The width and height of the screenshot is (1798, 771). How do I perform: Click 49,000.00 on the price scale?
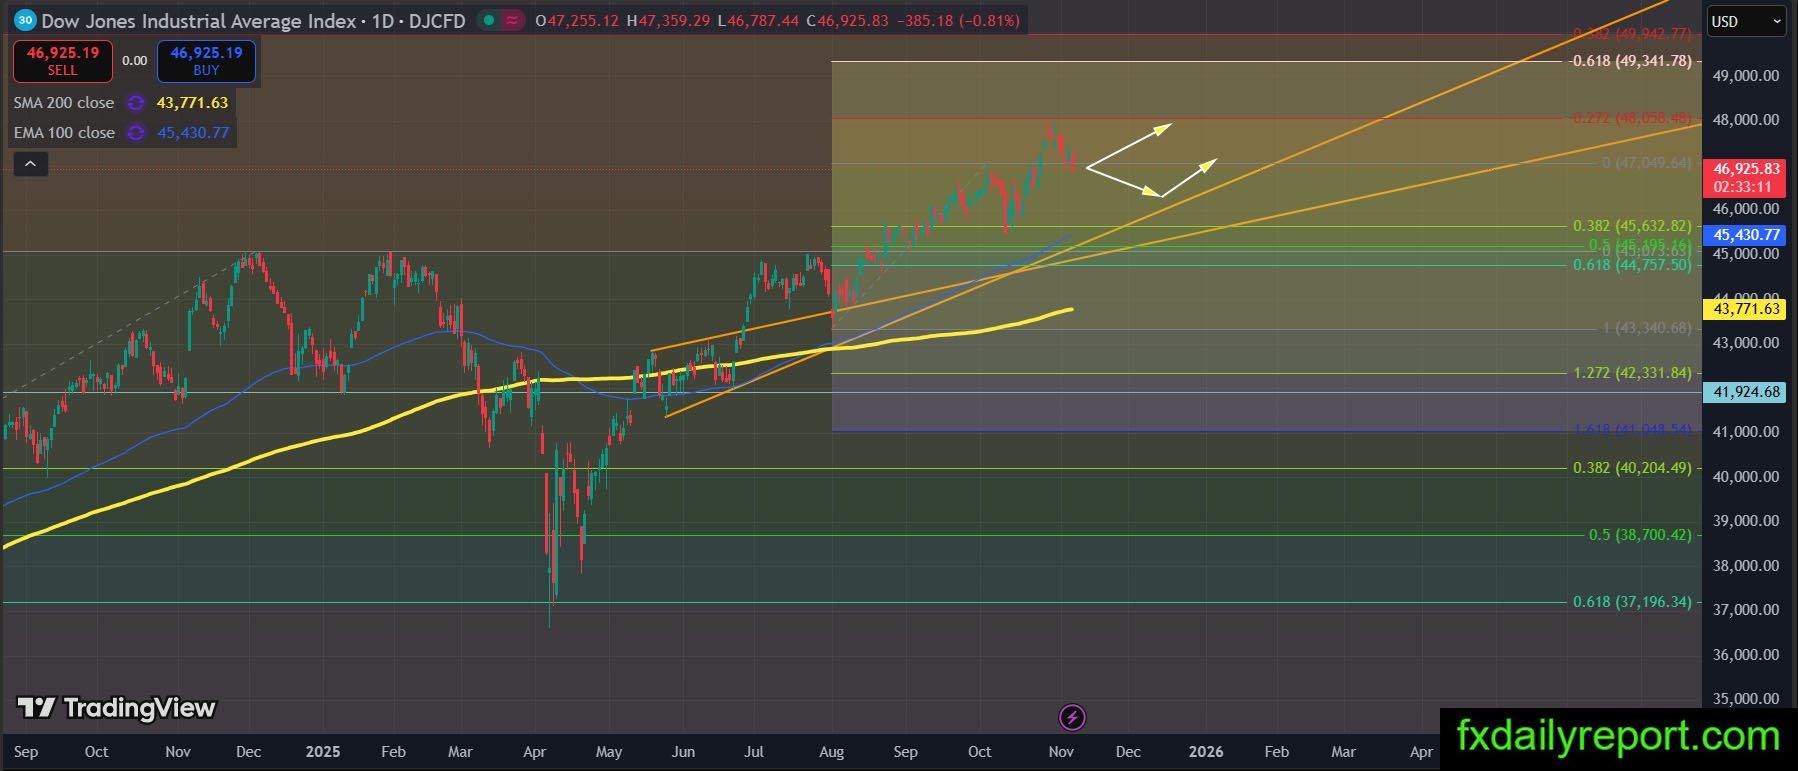(x=1746, y=76)
